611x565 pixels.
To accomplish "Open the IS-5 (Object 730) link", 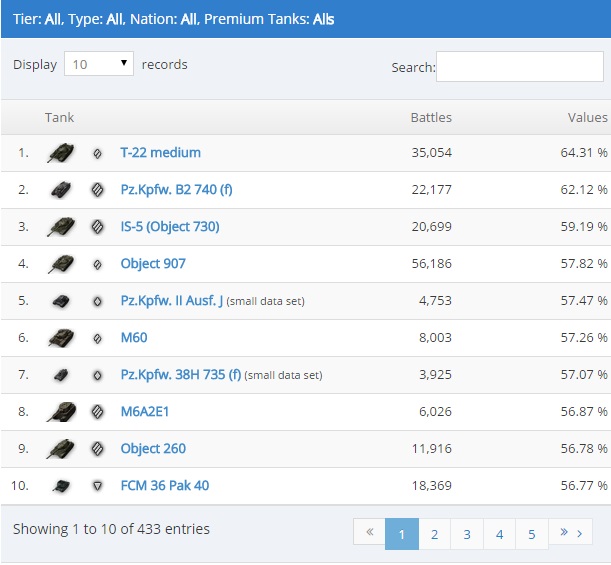I will tap(170, 227).
